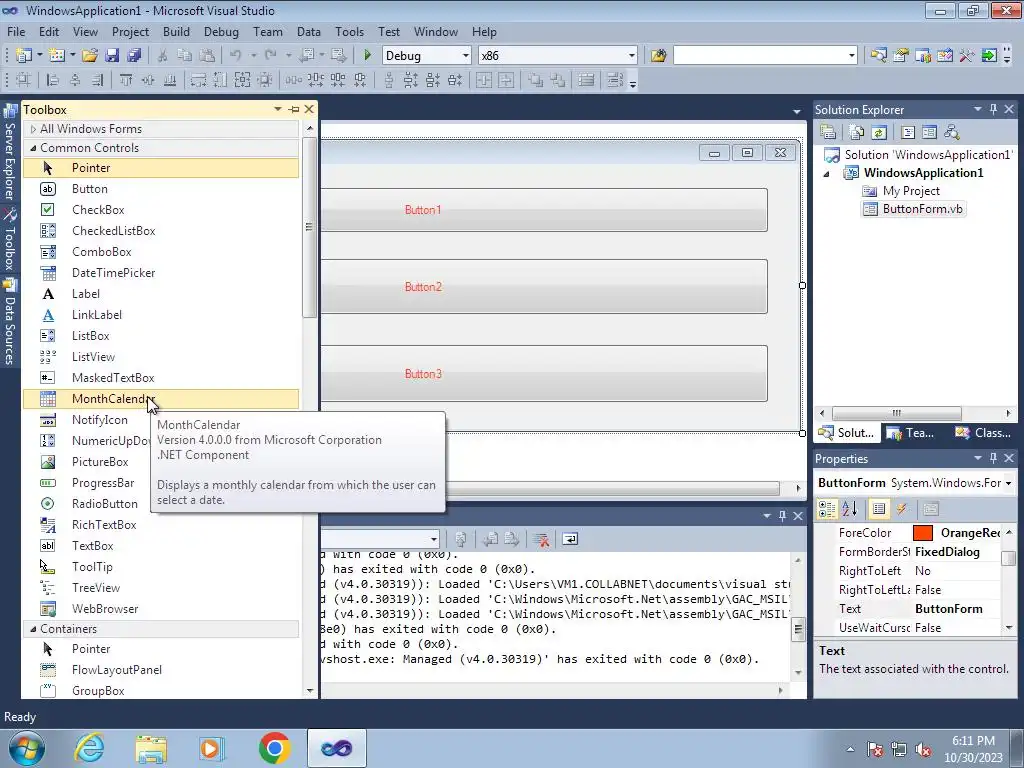1024x768 pixels.
Task: Open ButtonForm object selector dropdown in Properties
Action: [1008, 483]
